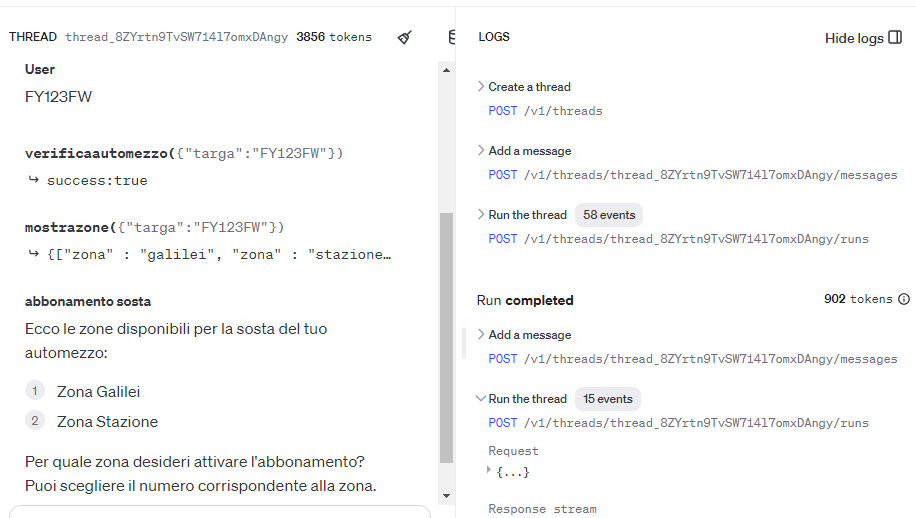Click the Hide logs panel icon
Image resolution: width=916 pixels, height=518 pixels.
tap(895, 38)
